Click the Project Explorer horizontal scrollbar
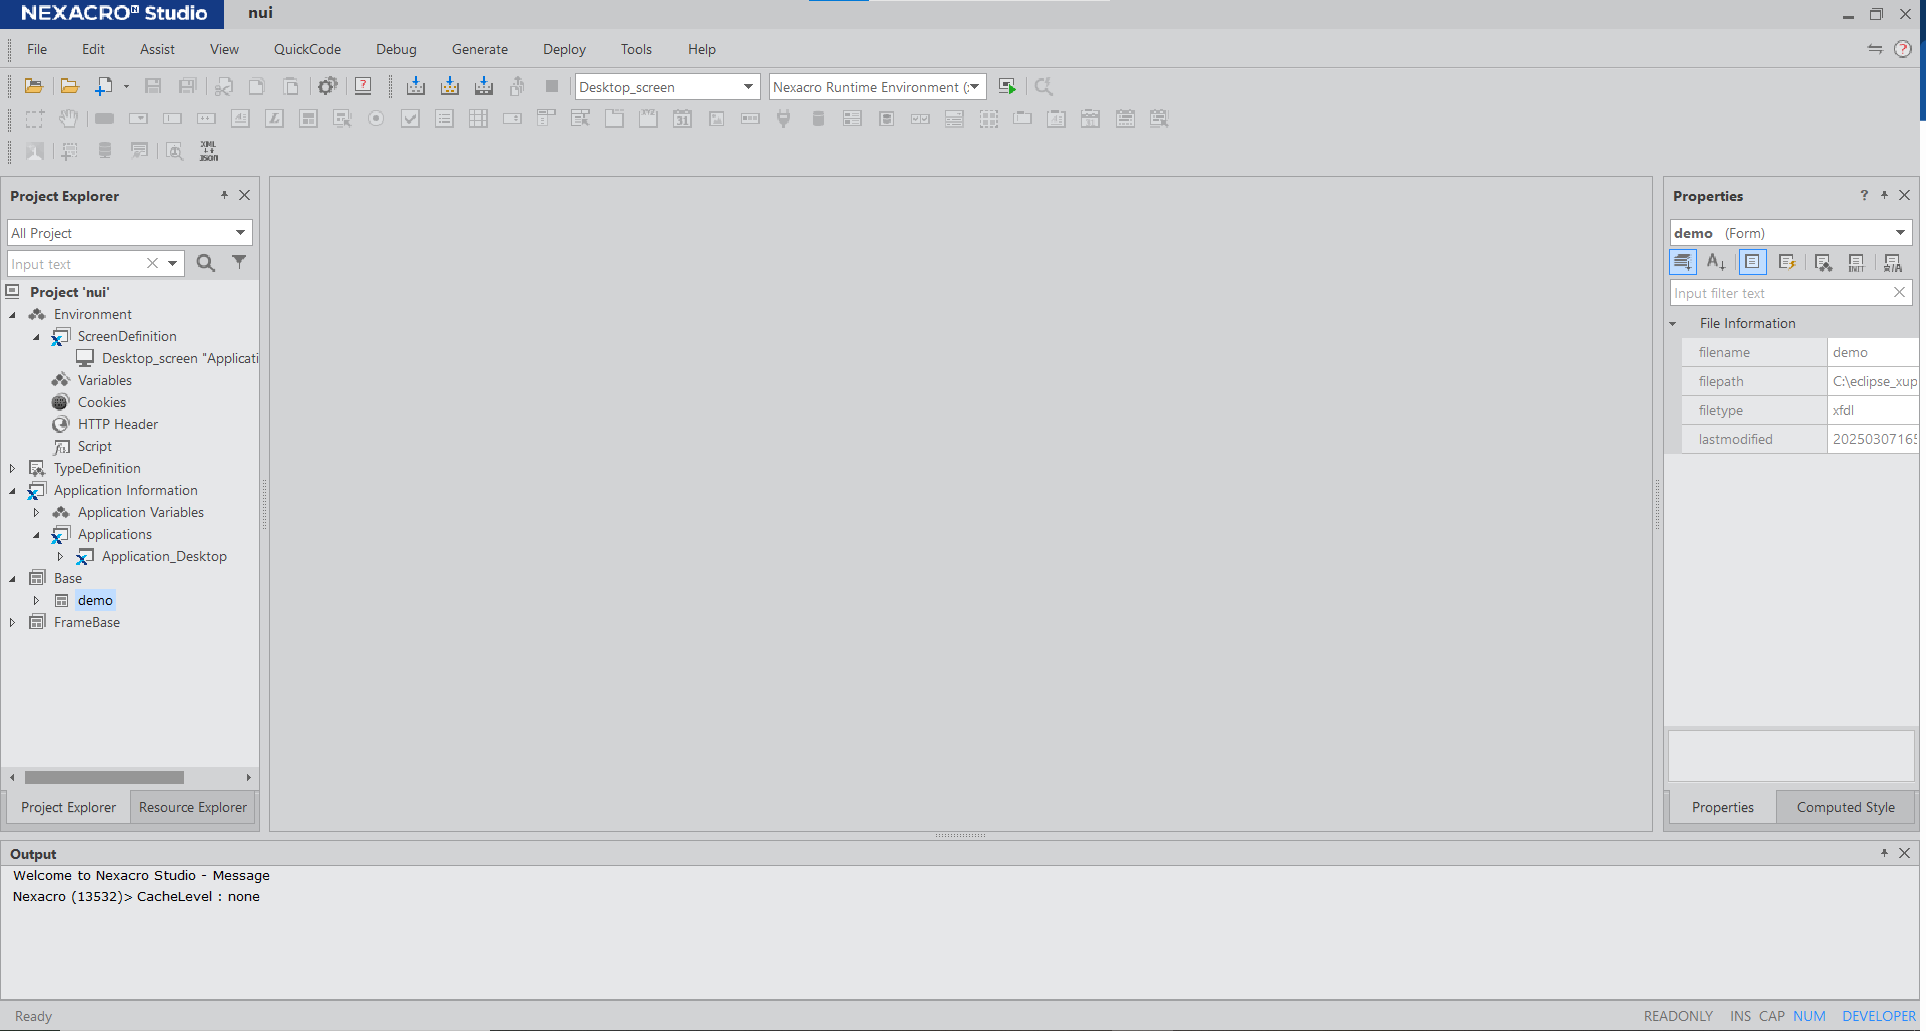 (x=104, y=778)
